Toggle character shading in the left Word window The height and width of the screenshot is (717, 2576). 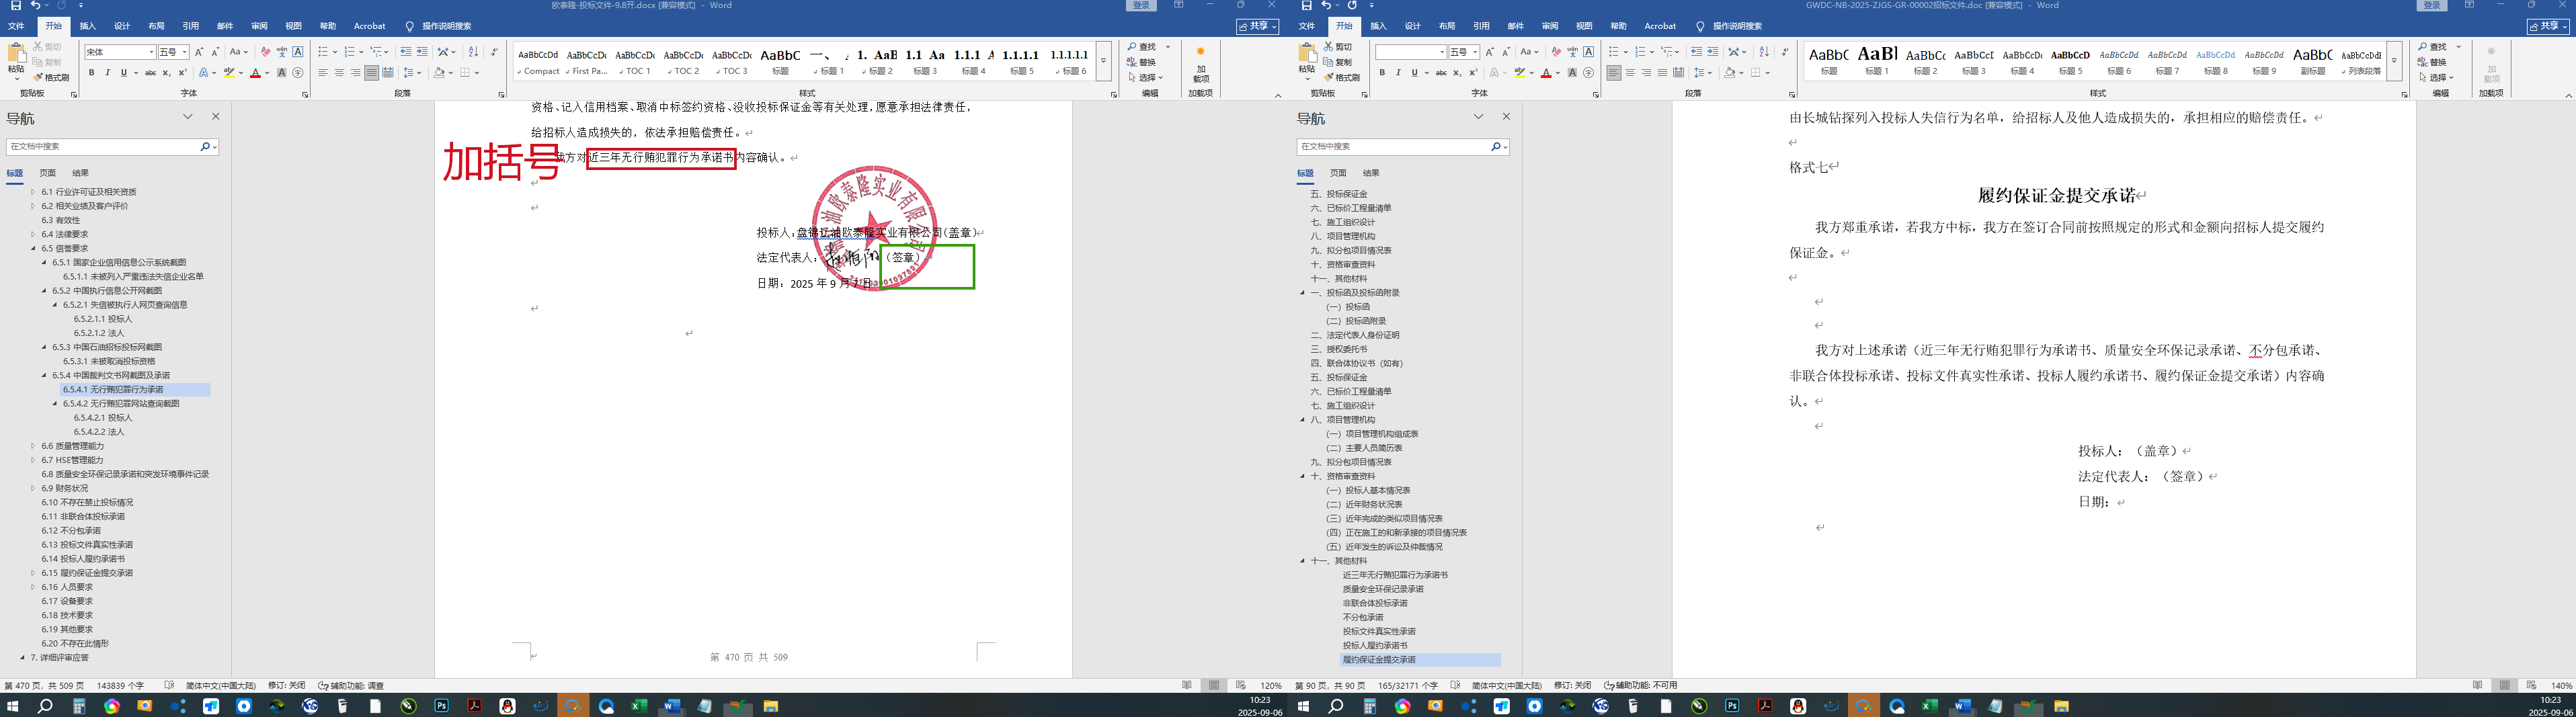point(281,73)
